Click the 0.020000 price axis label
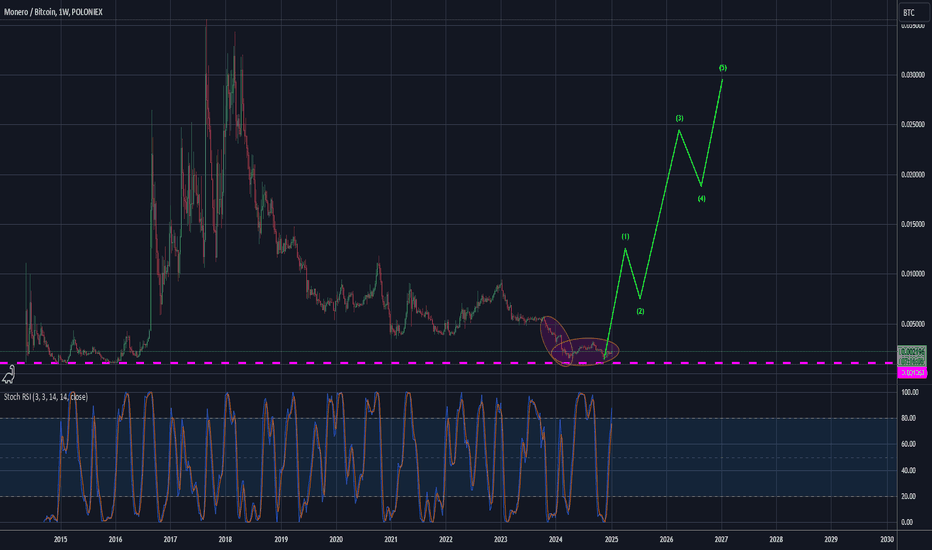This screenshot has width=932, height=550. coord(913,174)
